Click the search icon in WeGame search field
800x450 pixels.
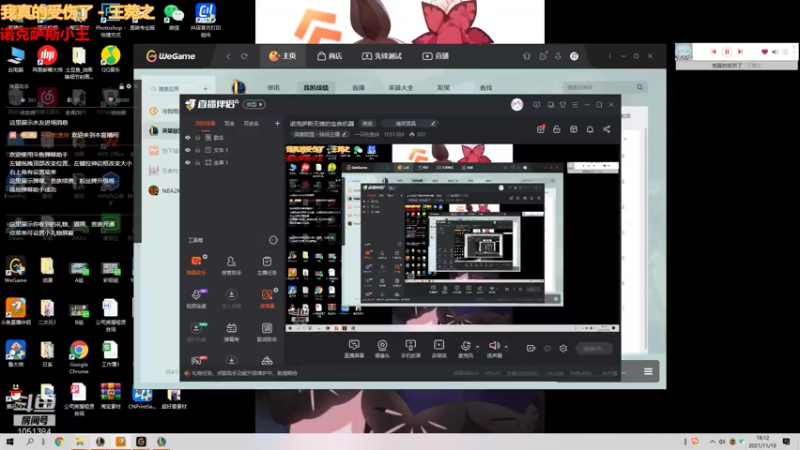640,87
